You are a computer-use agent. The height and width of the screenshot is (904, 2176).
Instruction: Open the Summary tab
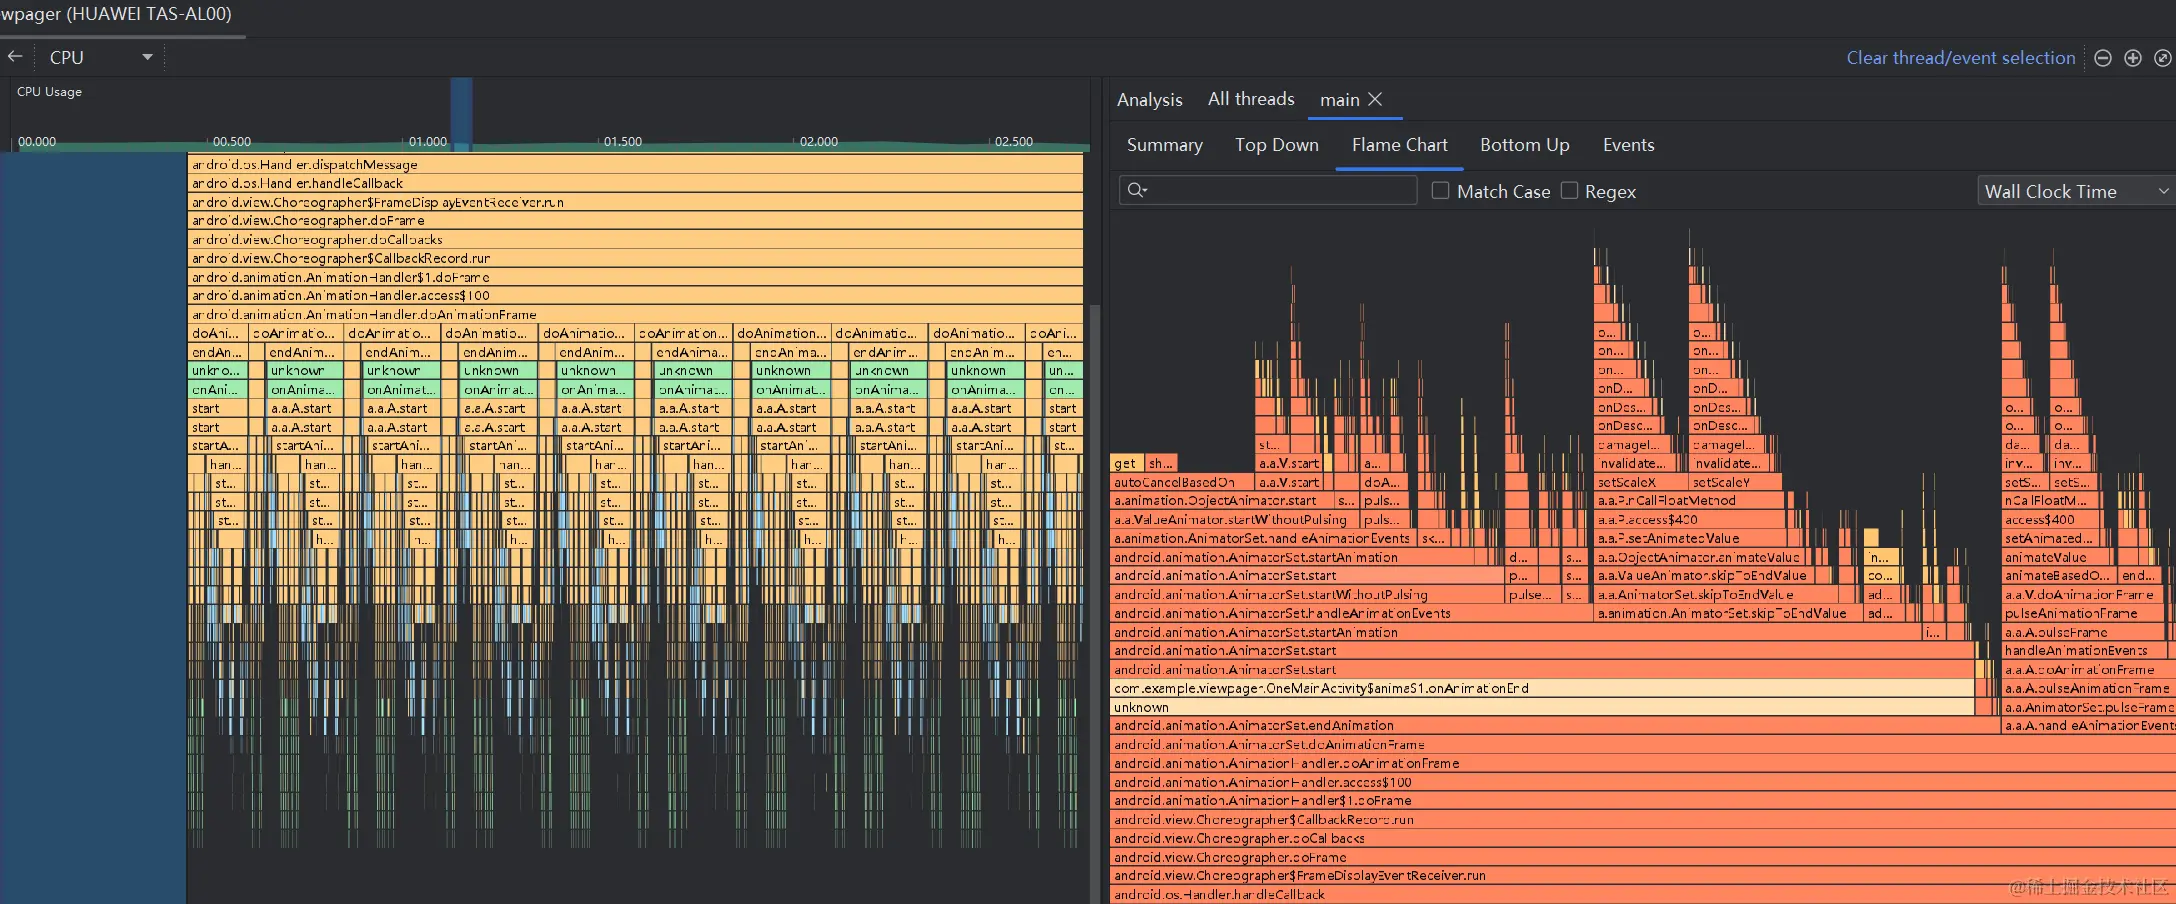tap(1165, 145)
